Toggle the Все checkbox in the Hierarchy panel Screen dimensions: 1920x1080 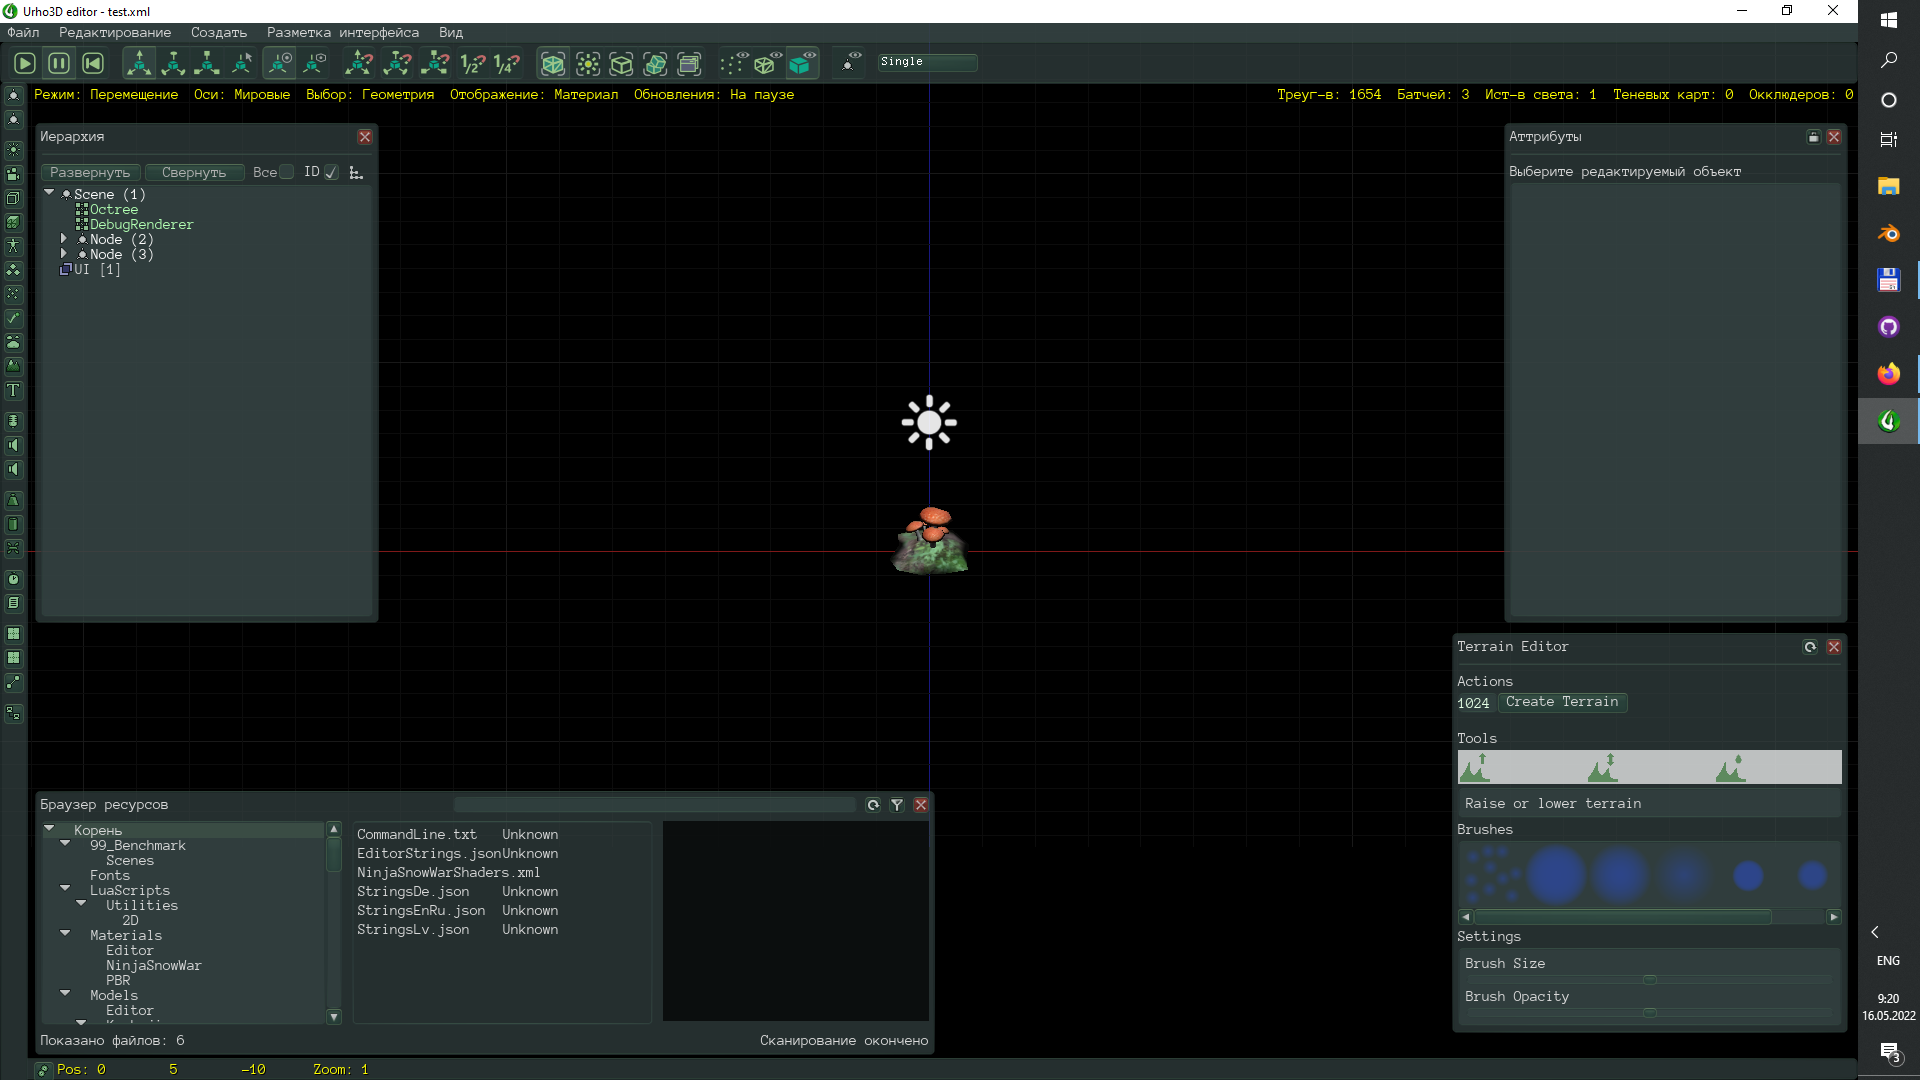[287, 172]
